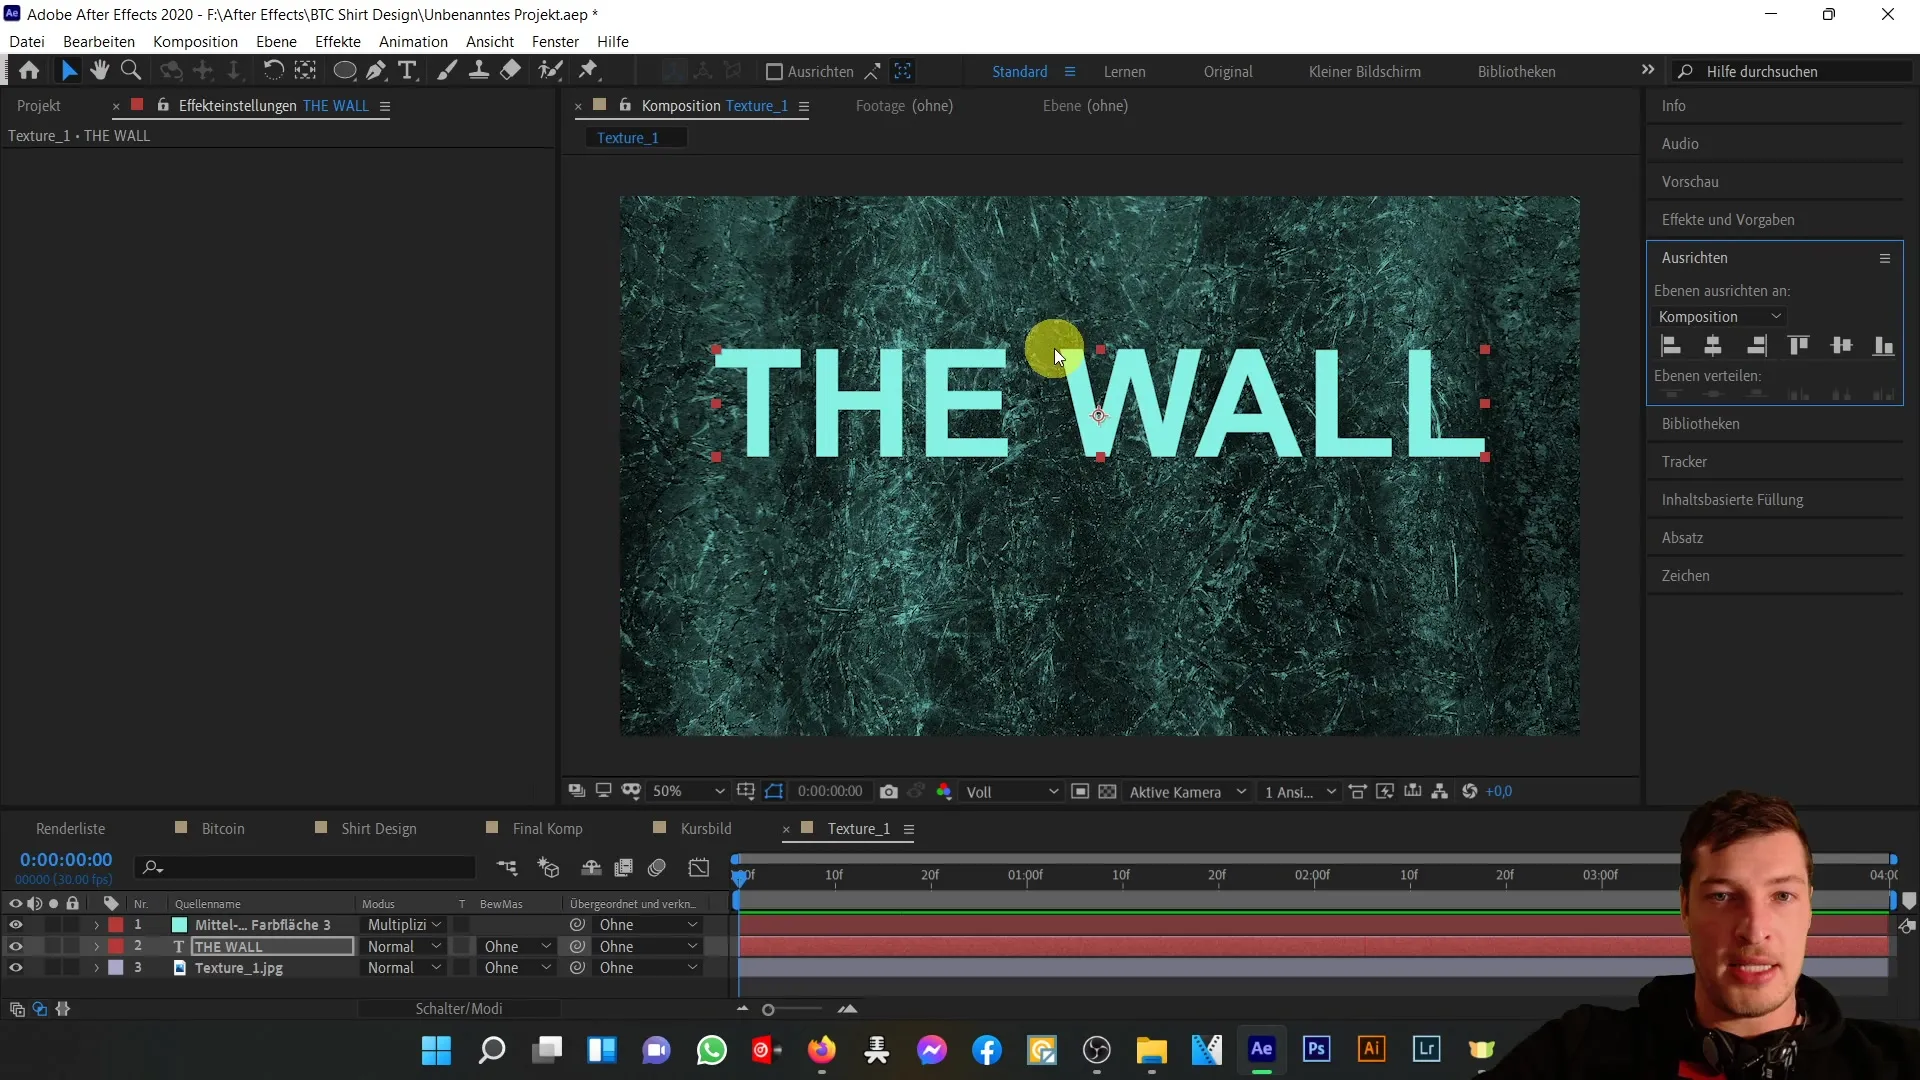Switch to the Final Komp timeline tab

547,829
